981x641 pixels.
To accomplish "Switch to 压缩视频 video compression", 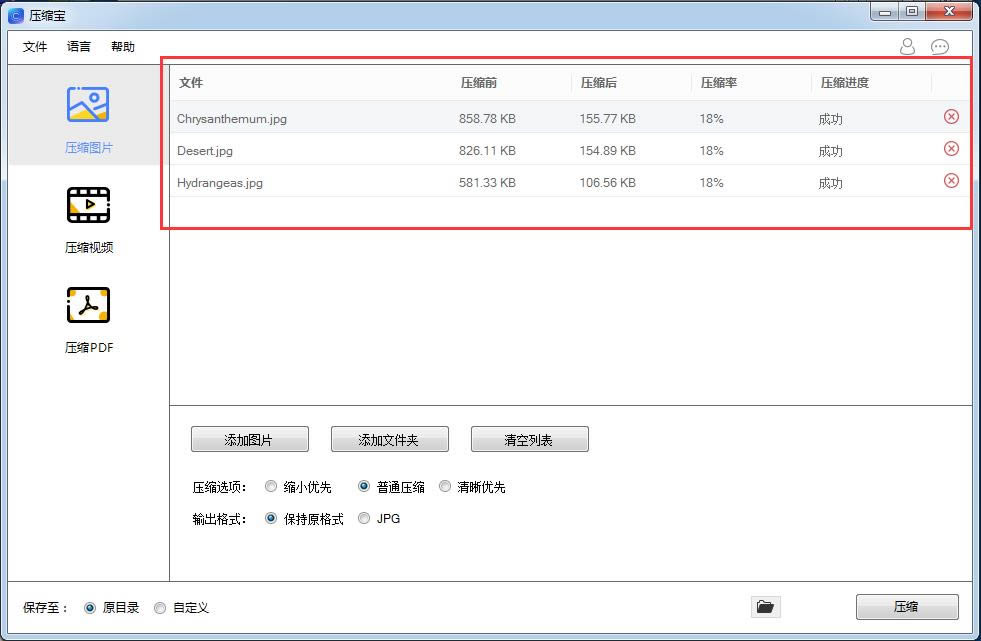I will 88,220.
